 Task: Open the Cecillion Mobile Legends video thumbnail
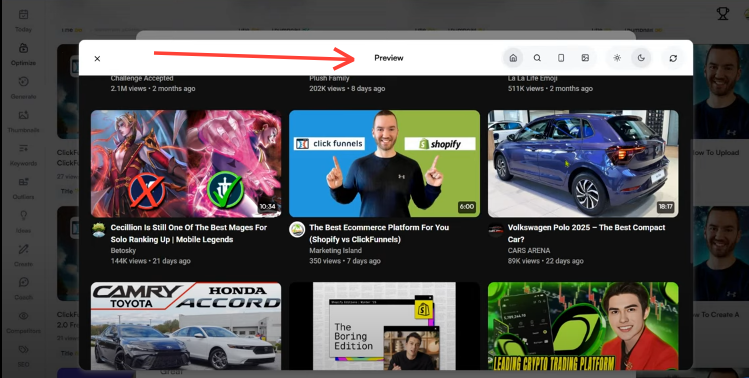point(186,163)
